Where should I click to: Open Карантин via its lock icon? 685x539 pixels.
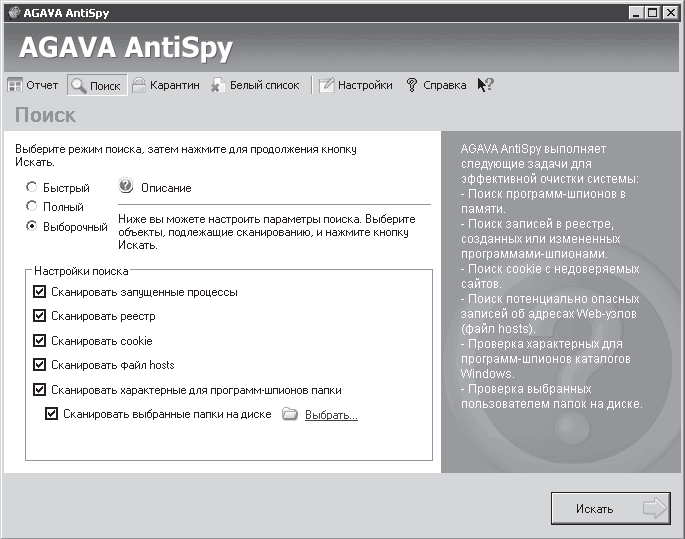click(x=139, y=86)
